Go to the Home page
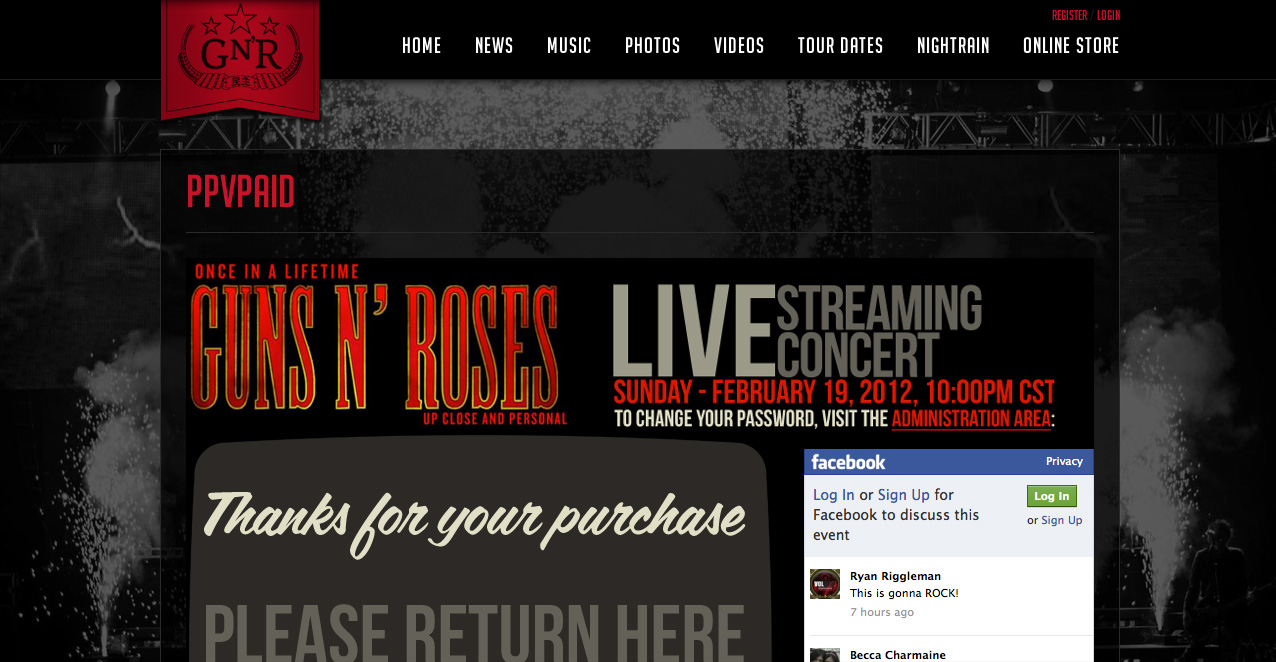 pos(421,45)
